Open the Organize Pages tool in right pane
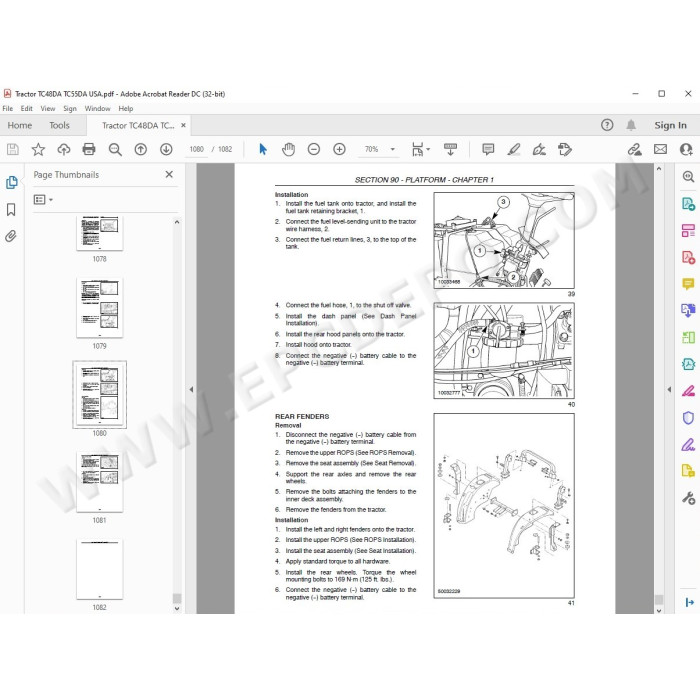 (688, 230)
